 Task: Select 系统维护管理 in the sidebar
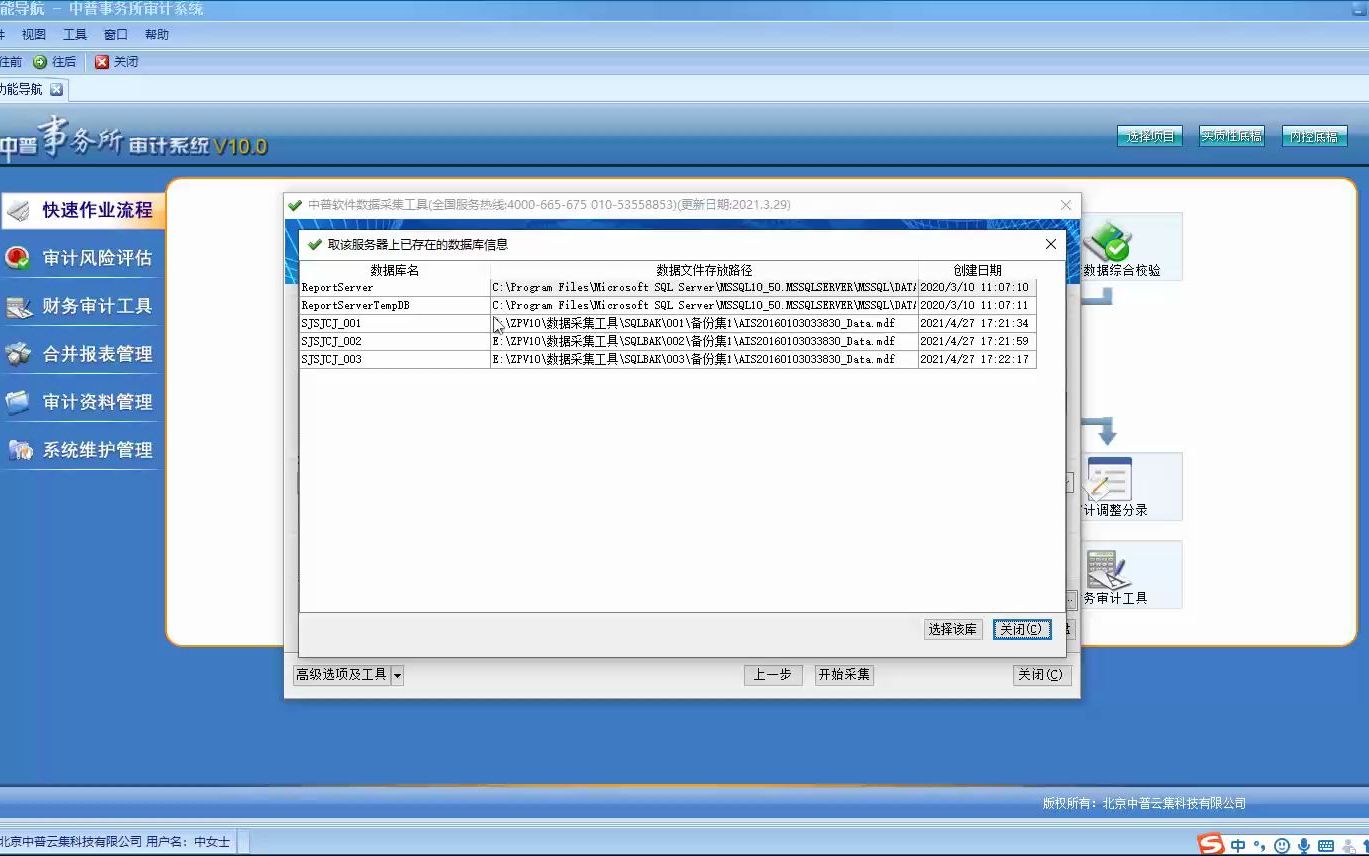click(83, 449)
